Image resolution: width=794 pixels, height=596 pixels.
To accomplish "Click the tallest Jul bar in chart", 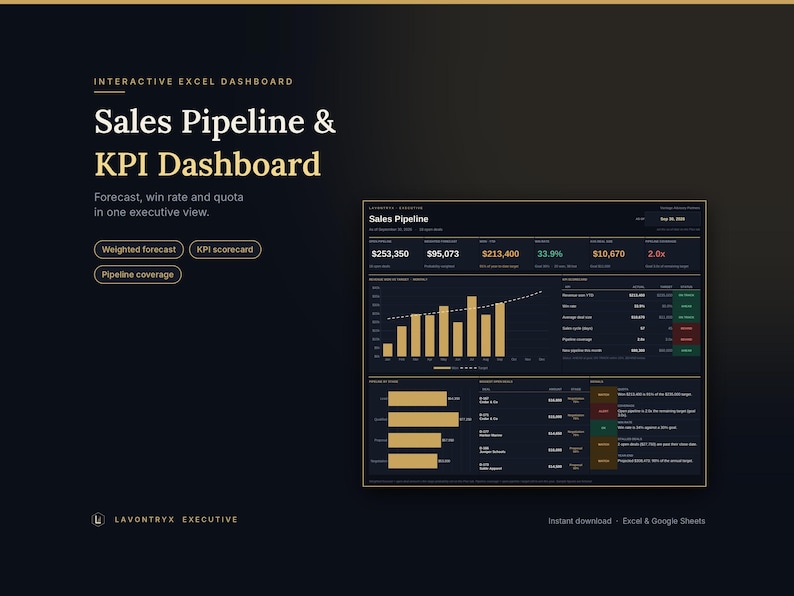I will click(471, 326).
